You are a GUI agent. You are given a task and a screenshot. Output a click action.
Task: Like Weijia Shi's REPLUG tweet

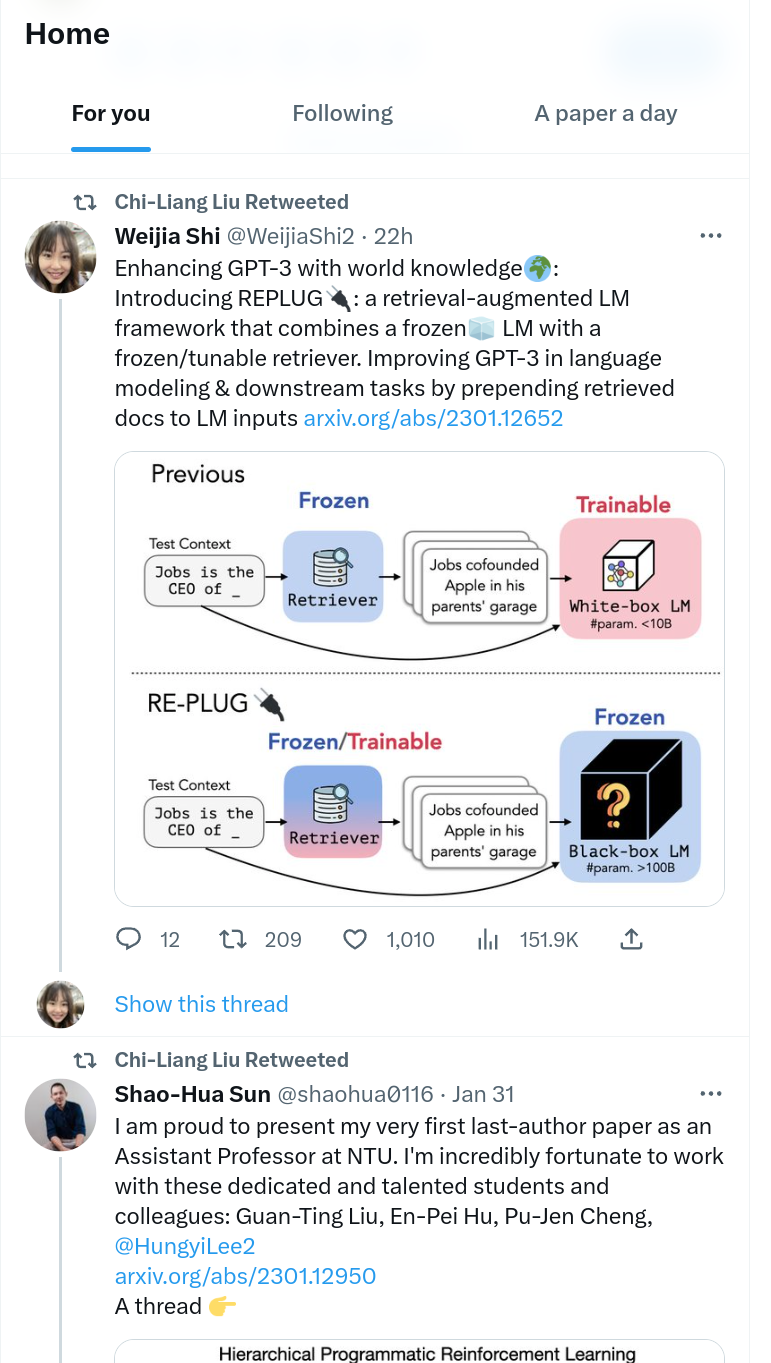click(x=355, y=939)
